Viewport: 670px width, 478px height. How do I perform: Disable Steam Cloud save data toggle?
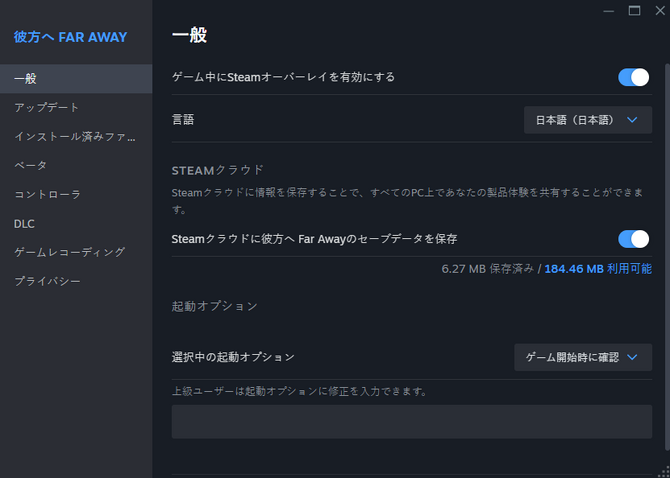[x=634, y=238]
